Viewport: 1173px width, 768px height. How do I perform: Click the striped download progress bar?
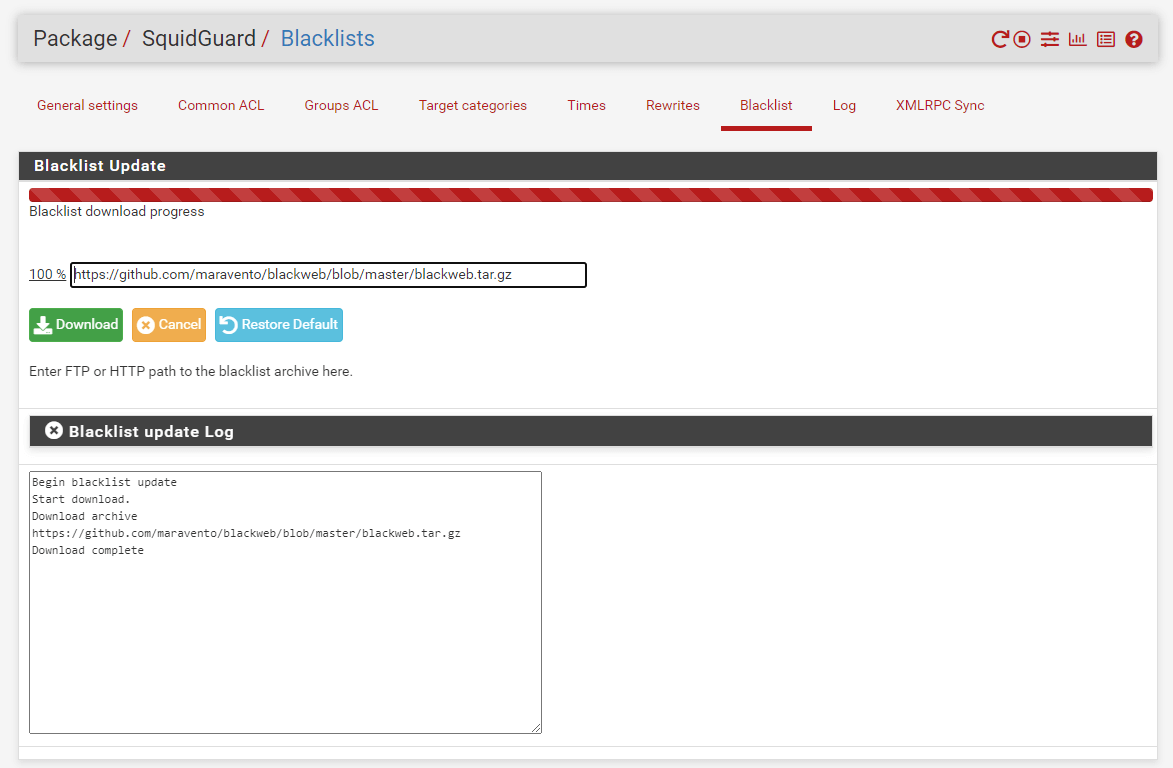[x=590, y=195]
